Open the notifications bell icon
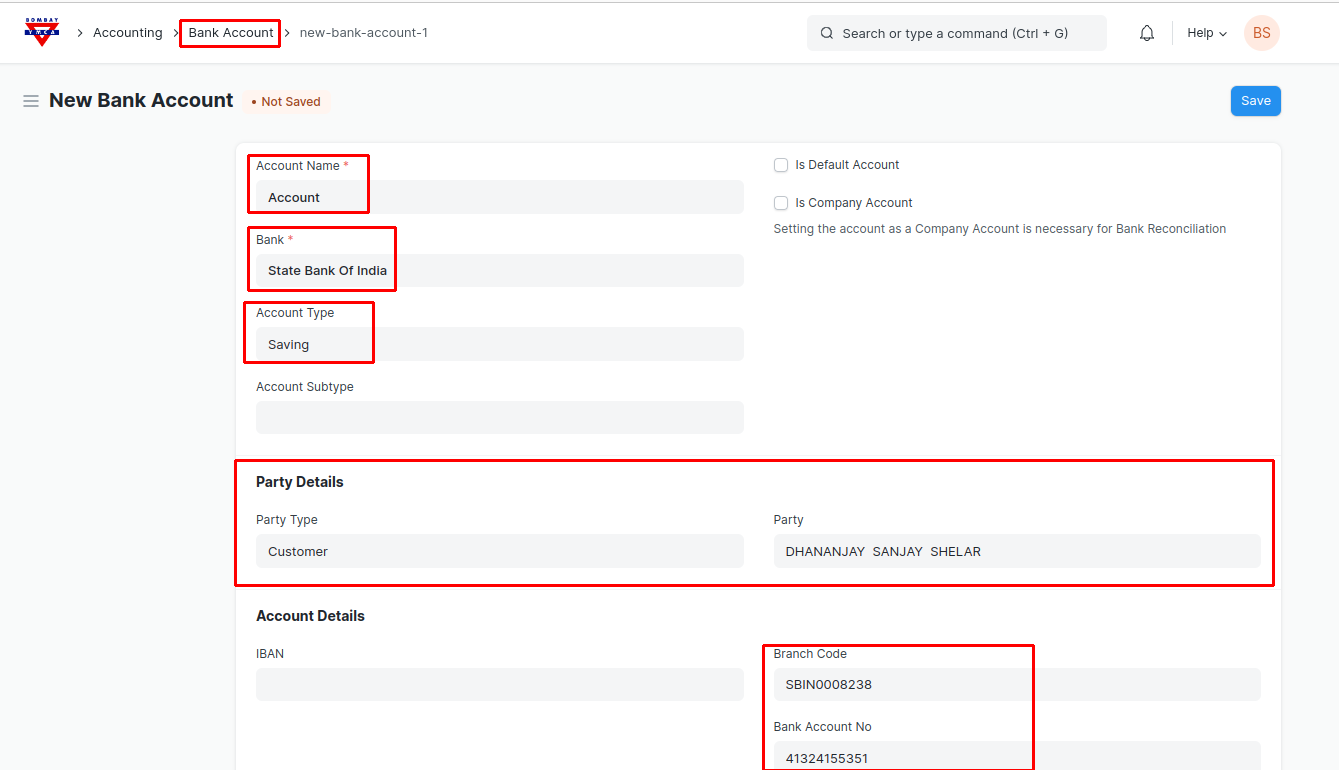The height and width of the screenshot is (770, 1339). point(1147,33)
